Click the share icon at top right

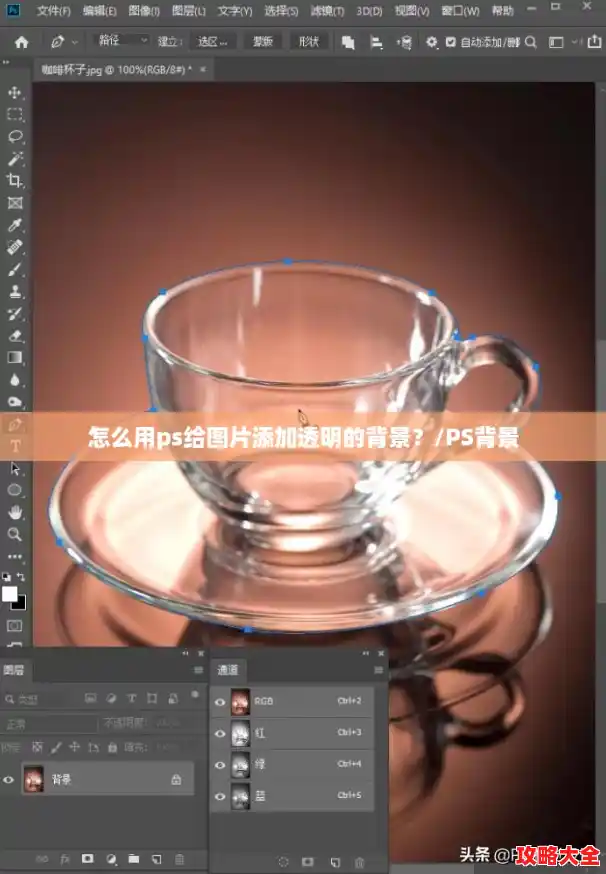point(594,41)
